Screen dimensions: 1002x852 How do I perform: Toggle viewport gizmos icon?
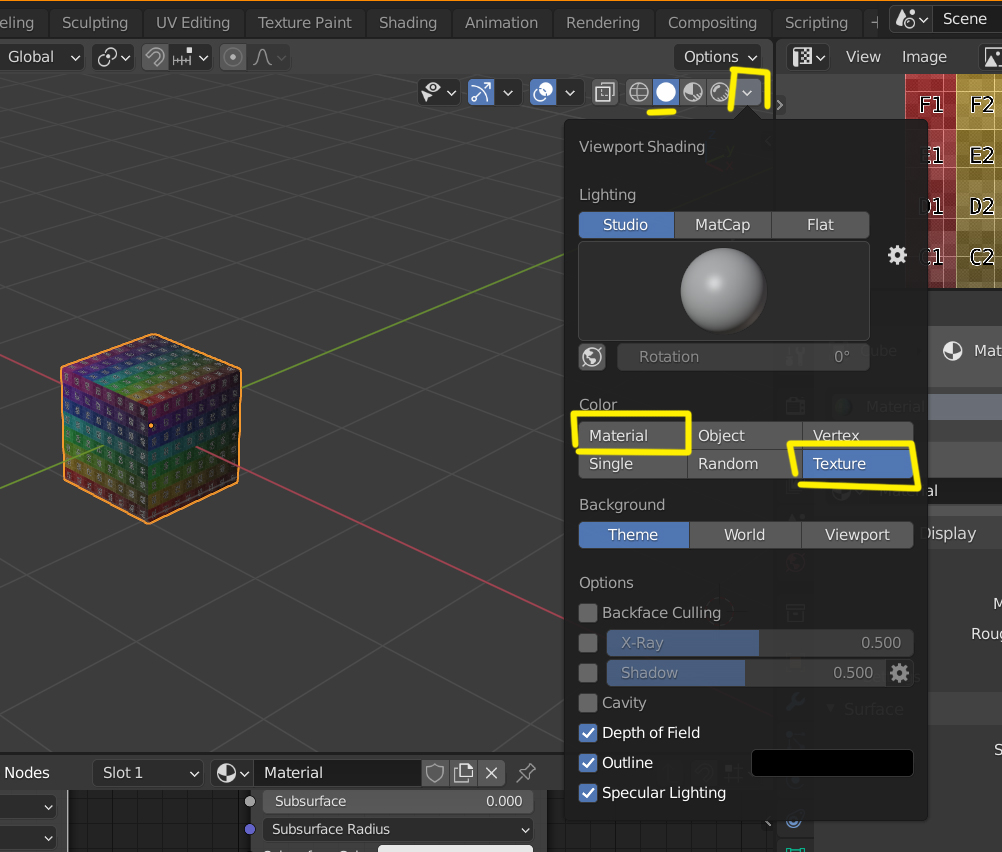481,93
